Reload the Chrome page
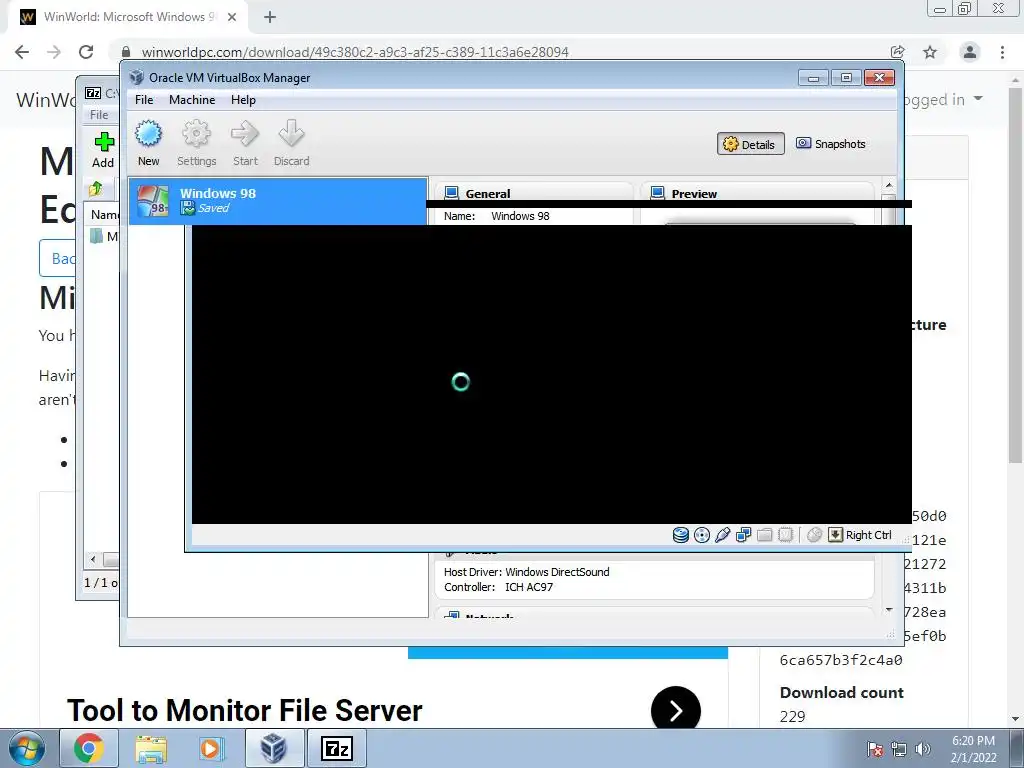 (x=86, y=52)
